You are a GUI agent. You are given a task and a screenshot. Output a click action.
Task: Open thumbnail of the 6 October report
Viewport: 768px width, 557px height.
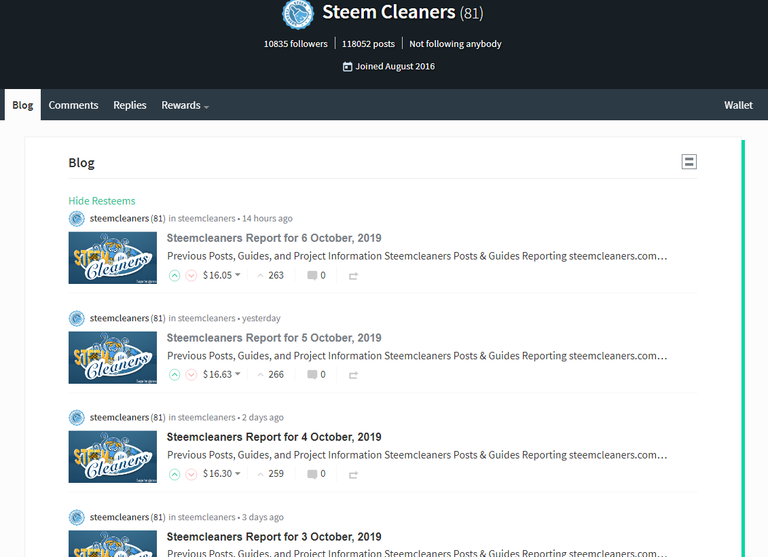[113, 258]
